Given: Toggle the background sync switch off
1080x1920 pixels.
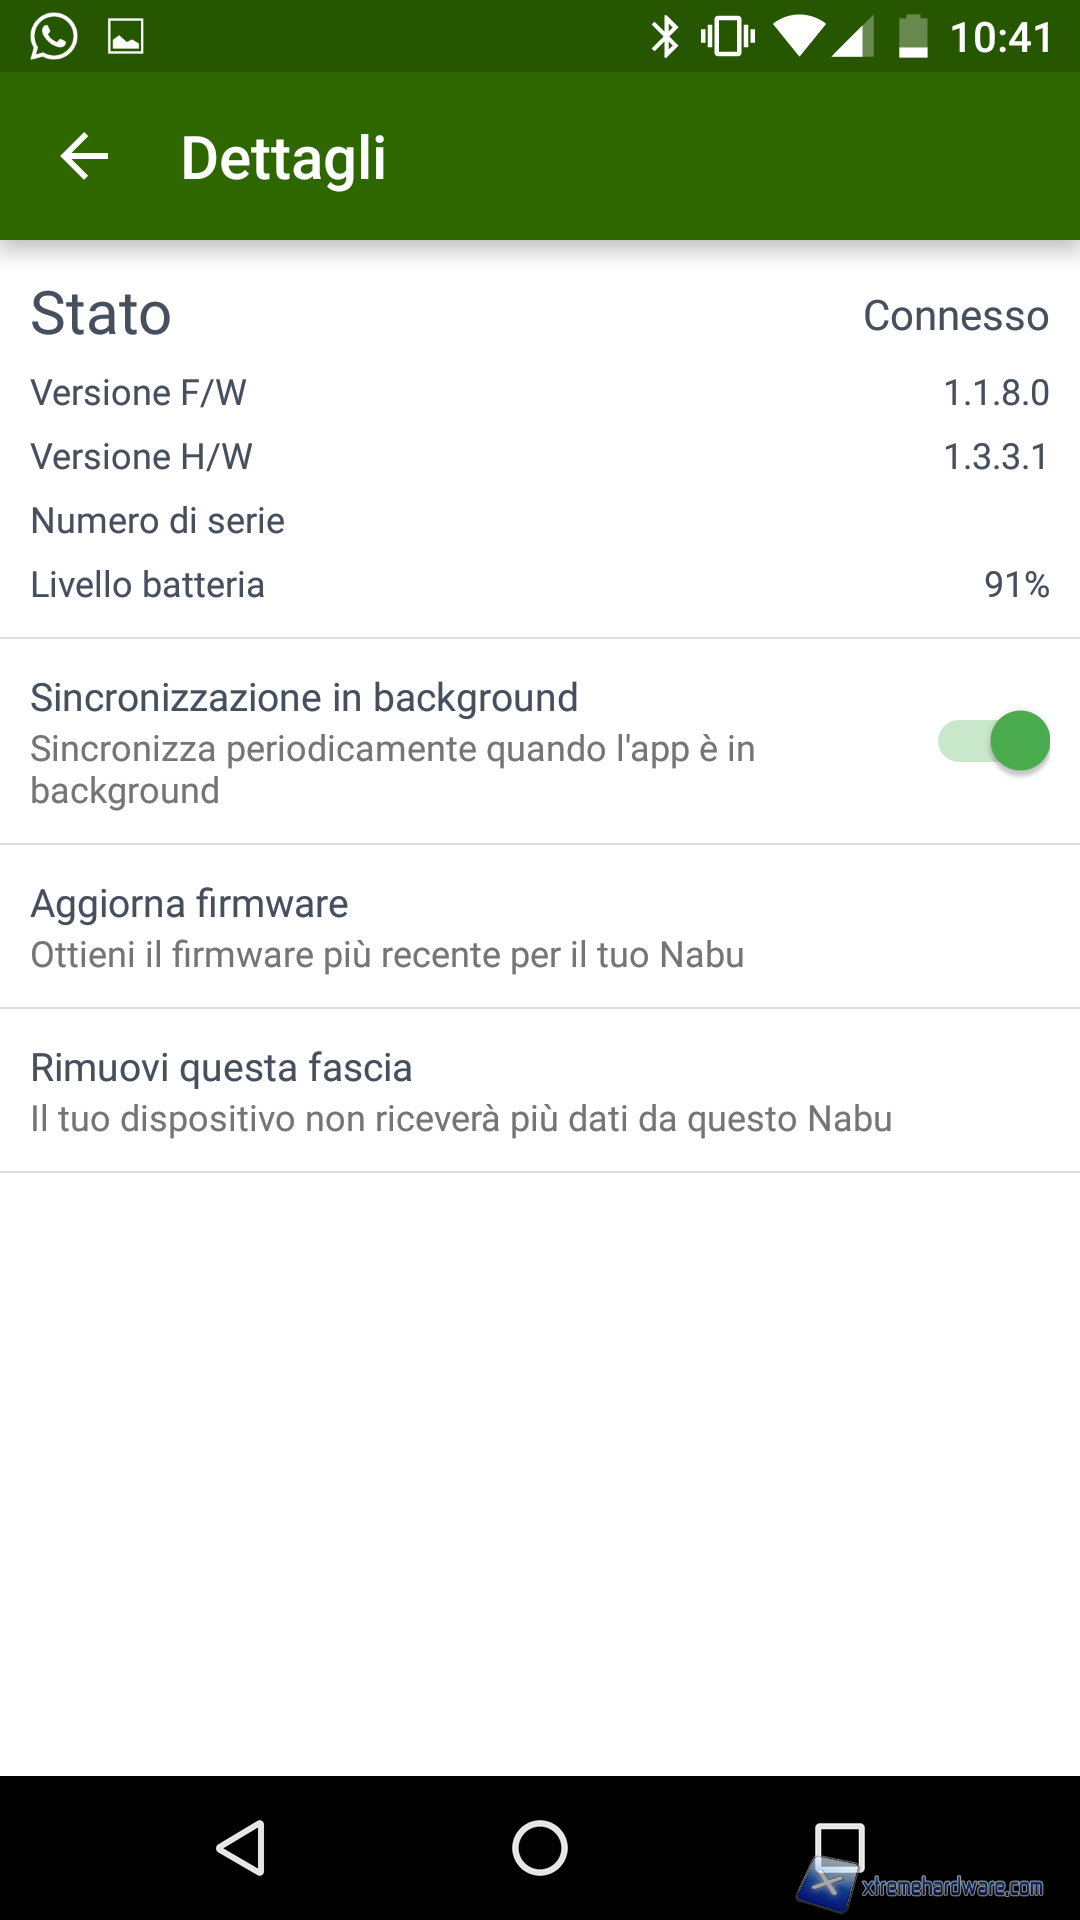Looking at the screenshot, I should point(994,741).
